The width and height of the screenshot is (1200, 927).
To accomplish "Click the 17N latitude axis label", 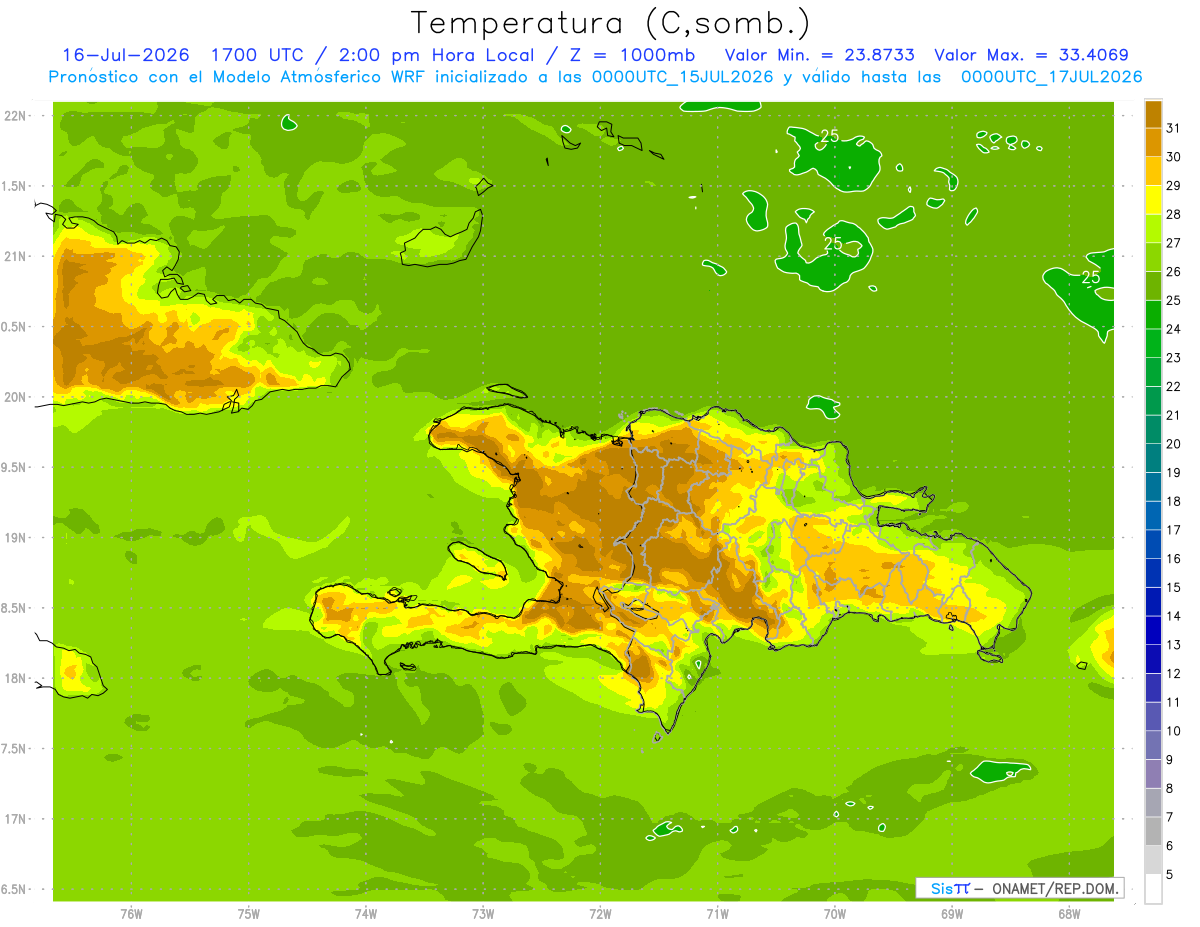I will [17, 820].
